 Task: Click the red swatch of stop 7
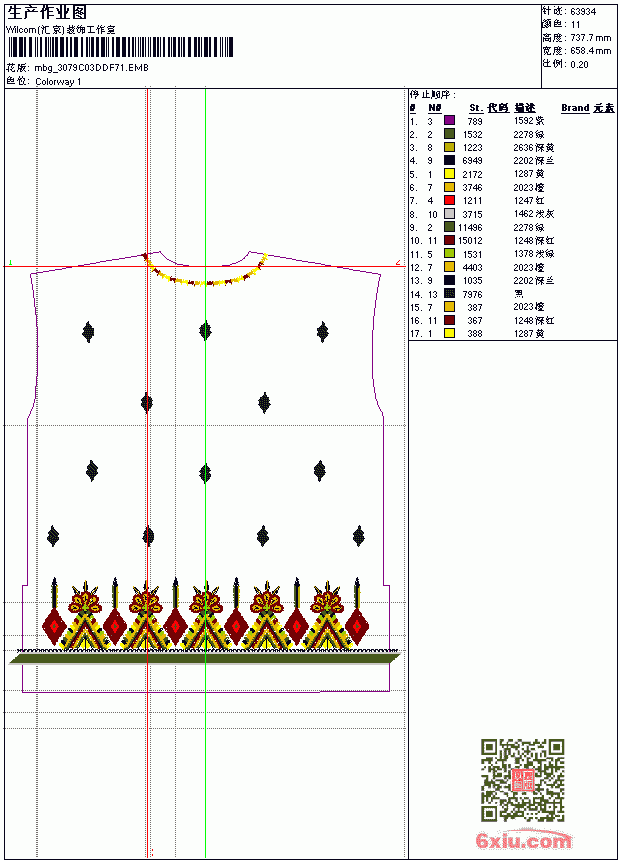(449, 200)
